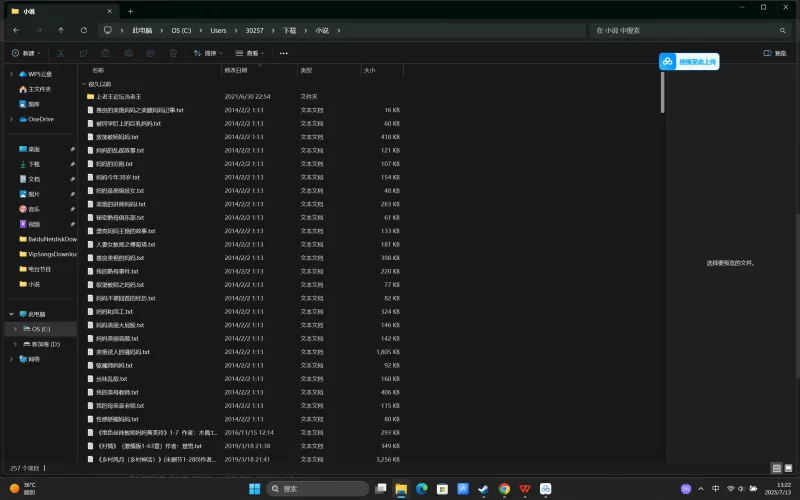Open 主文件夹 in navigation pane
800x500 pixels.
pos(35,89)
